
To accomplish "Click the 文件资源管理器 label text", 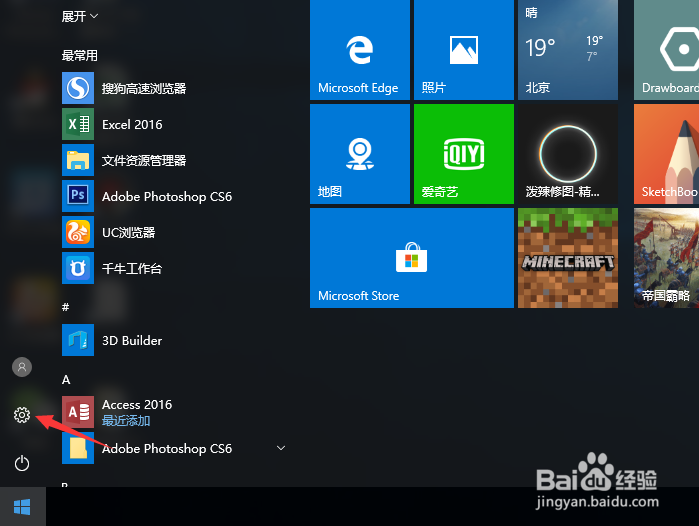I will (x=144, y=160).
